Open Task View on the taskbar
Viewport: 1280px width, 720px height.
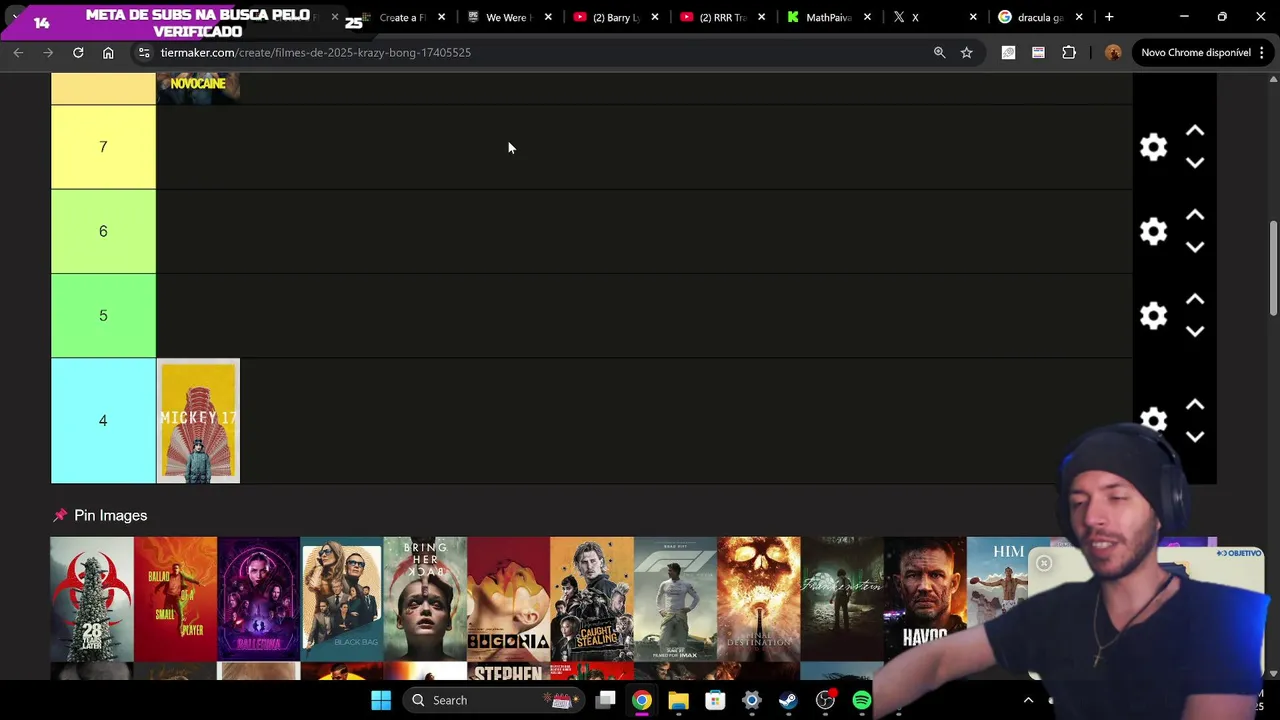(605, 700)
